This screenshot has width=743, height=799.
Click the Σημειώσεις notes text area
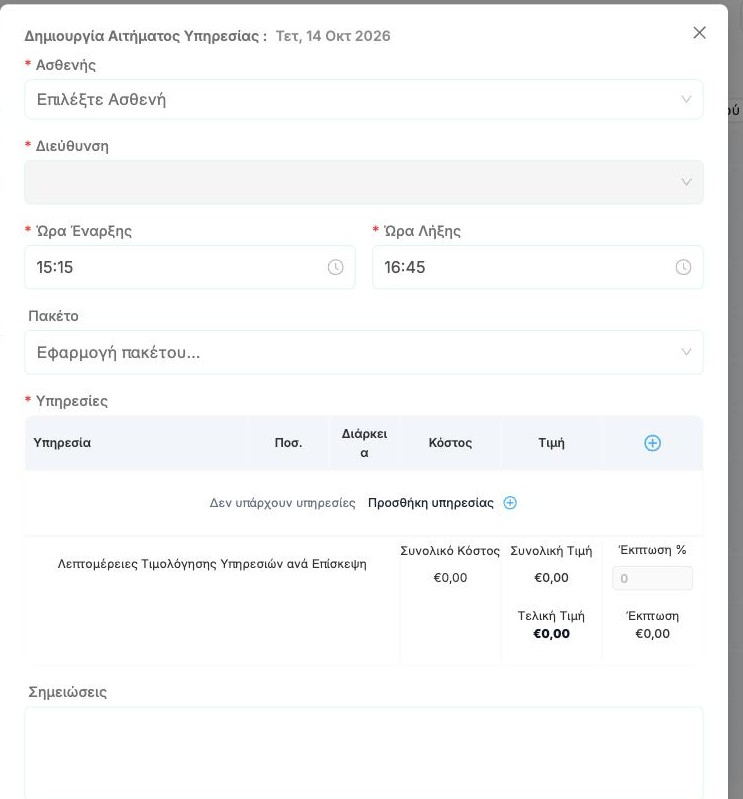pos(364,753)
